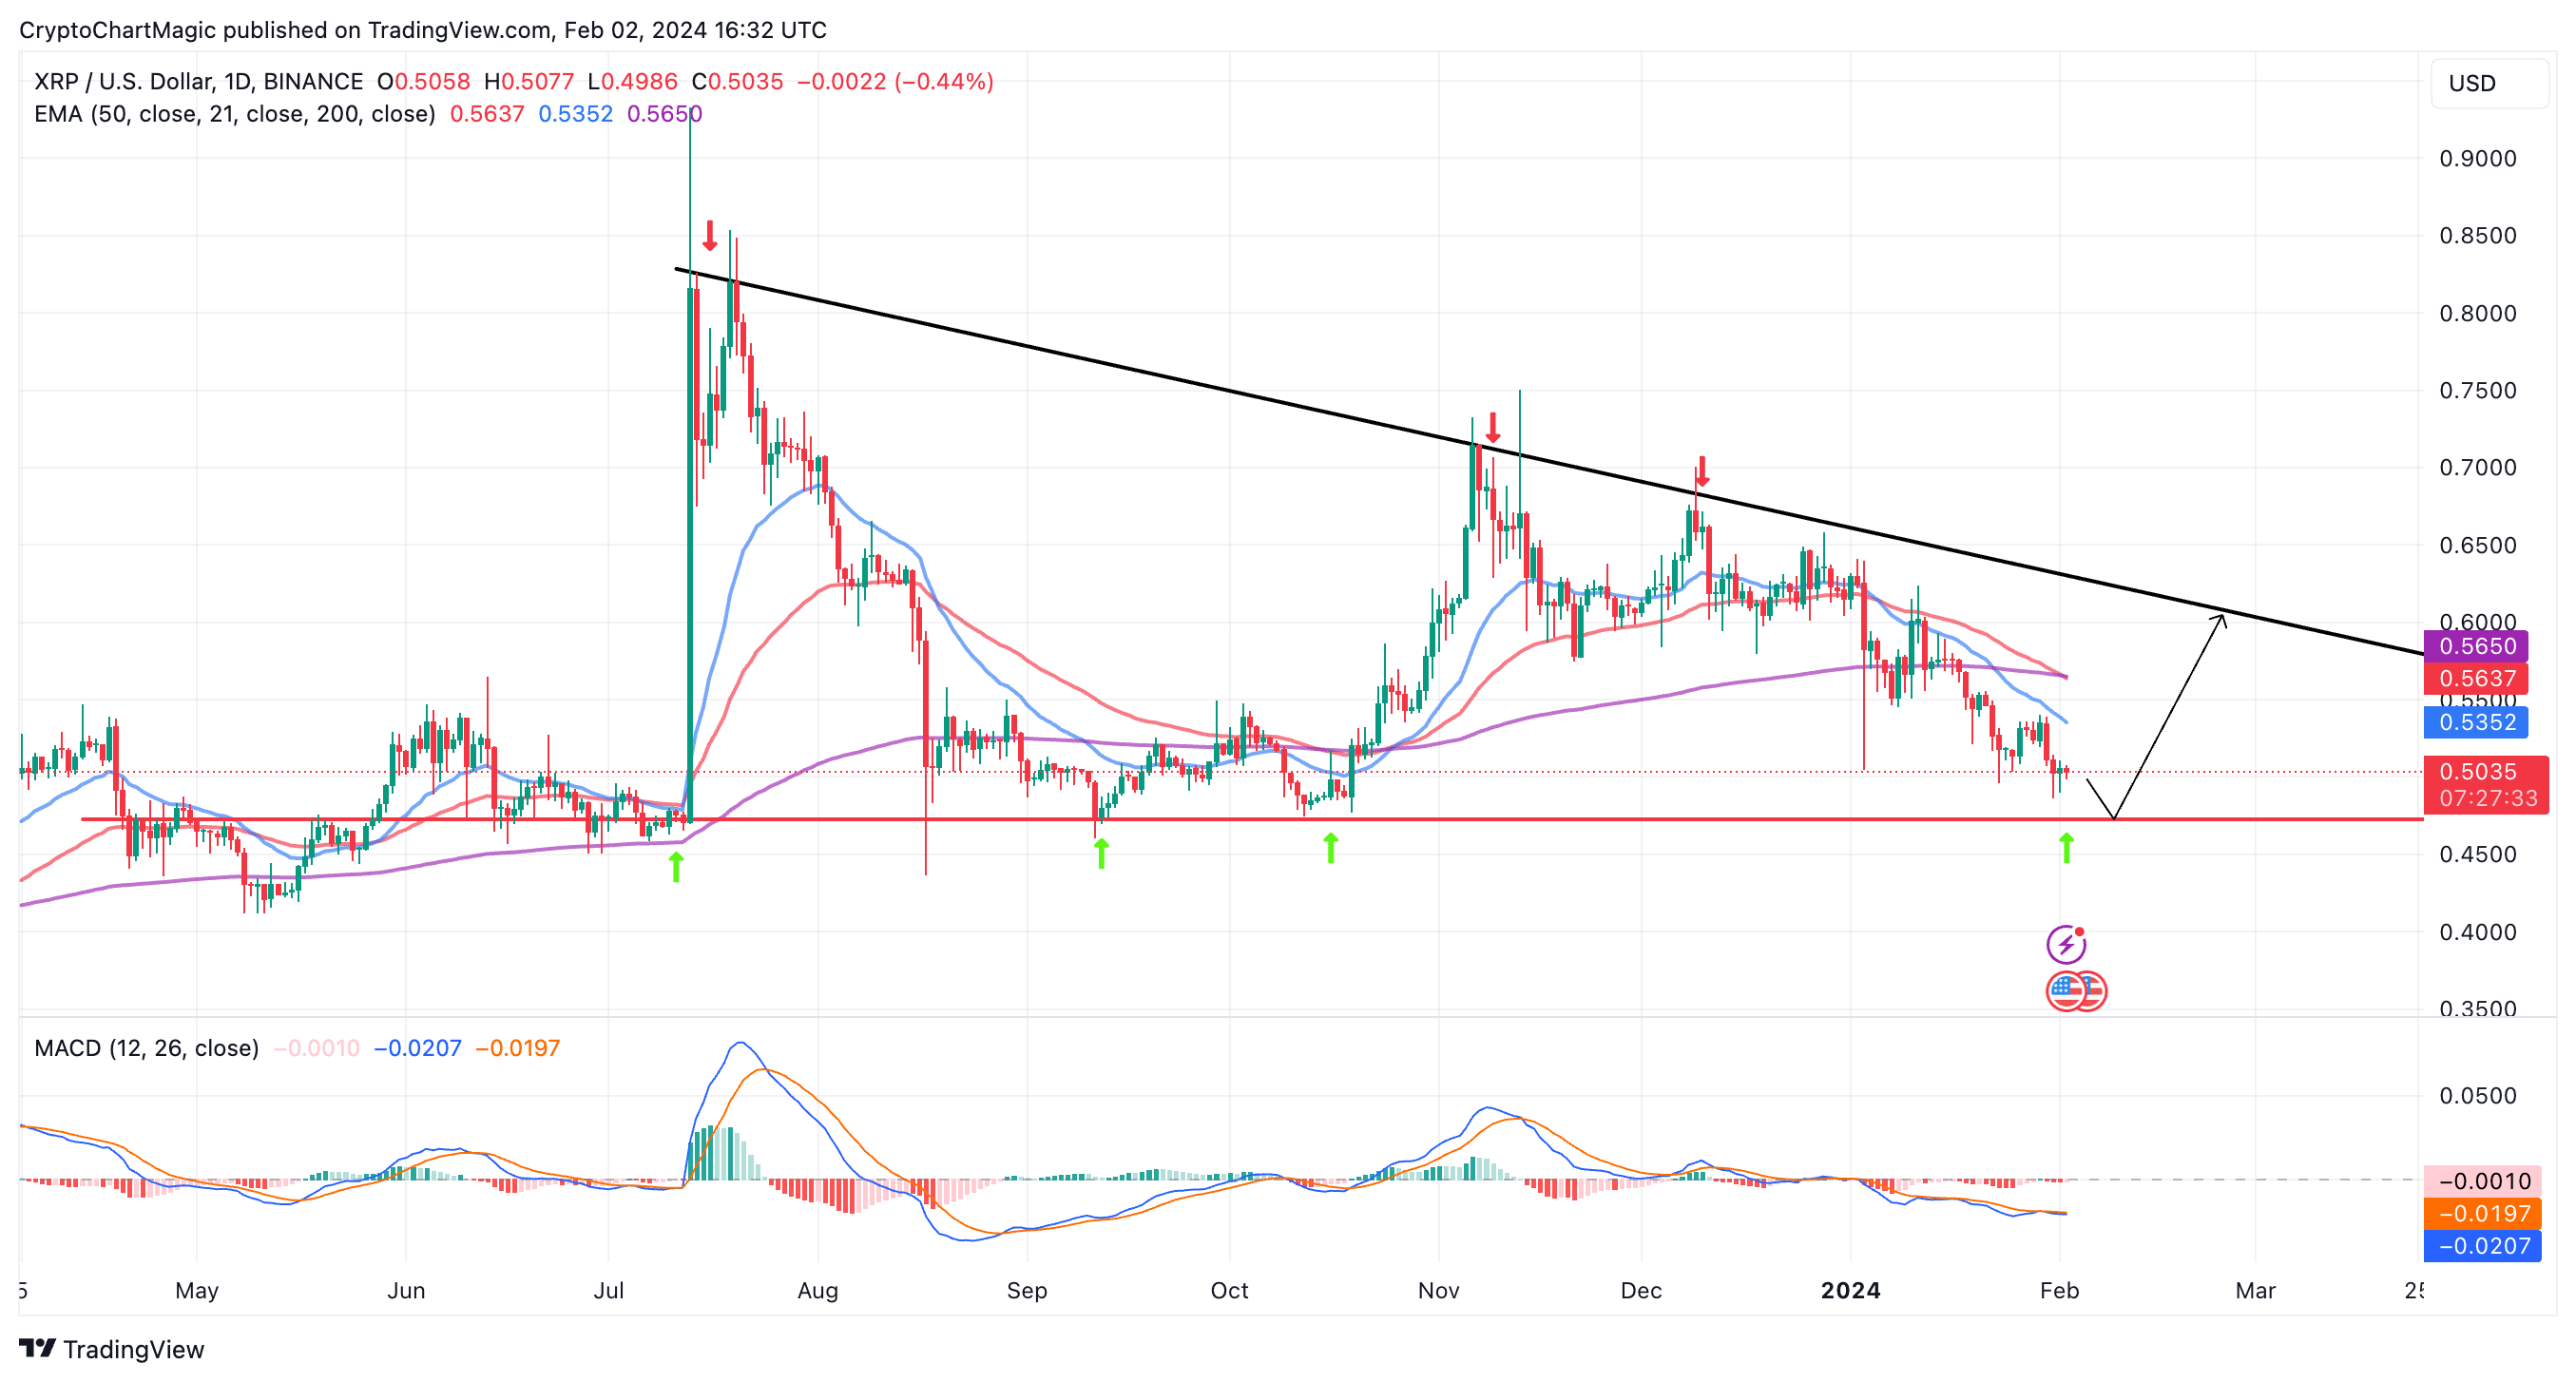This screenshot has height=1382, width=2576.
Task: Click the MACD legend value -0.0197
Action: pos(517,1048)
